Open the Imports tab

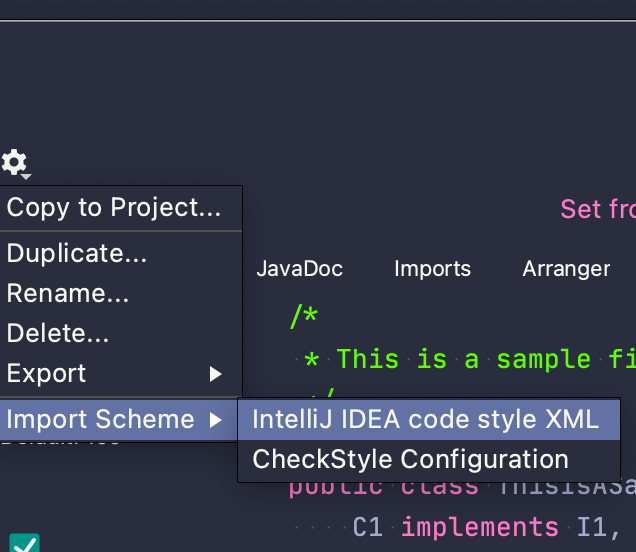click(x=432, y=269)
